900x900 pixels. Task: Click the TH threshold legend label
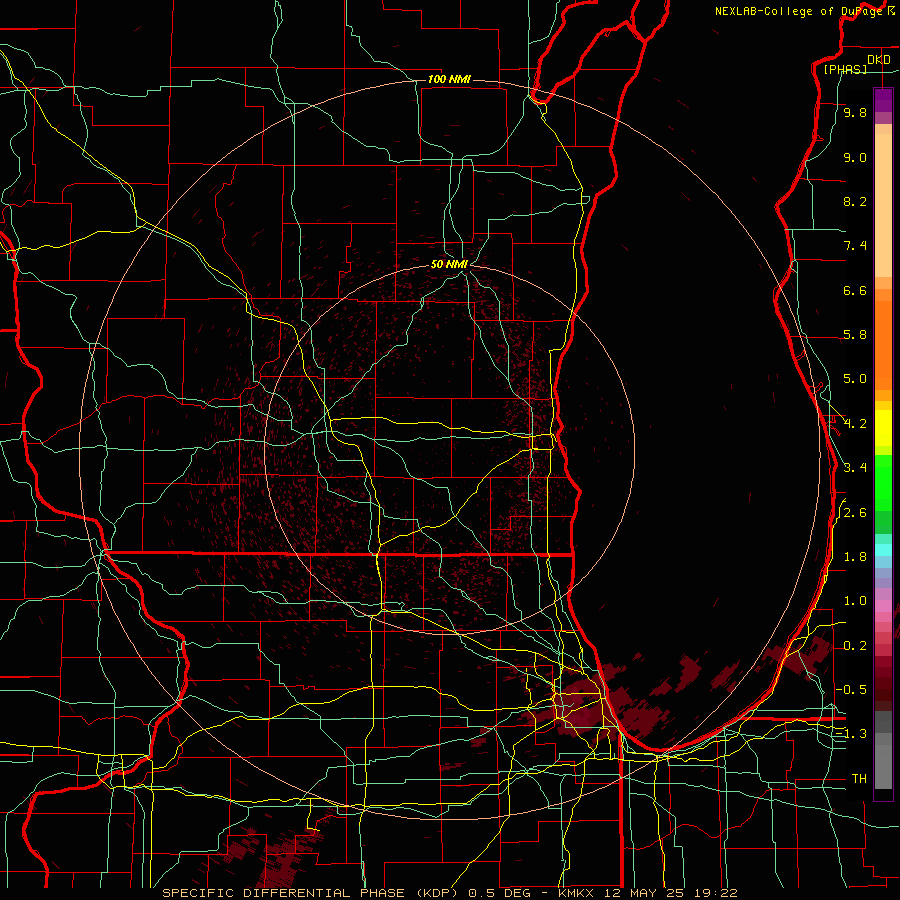859,778
